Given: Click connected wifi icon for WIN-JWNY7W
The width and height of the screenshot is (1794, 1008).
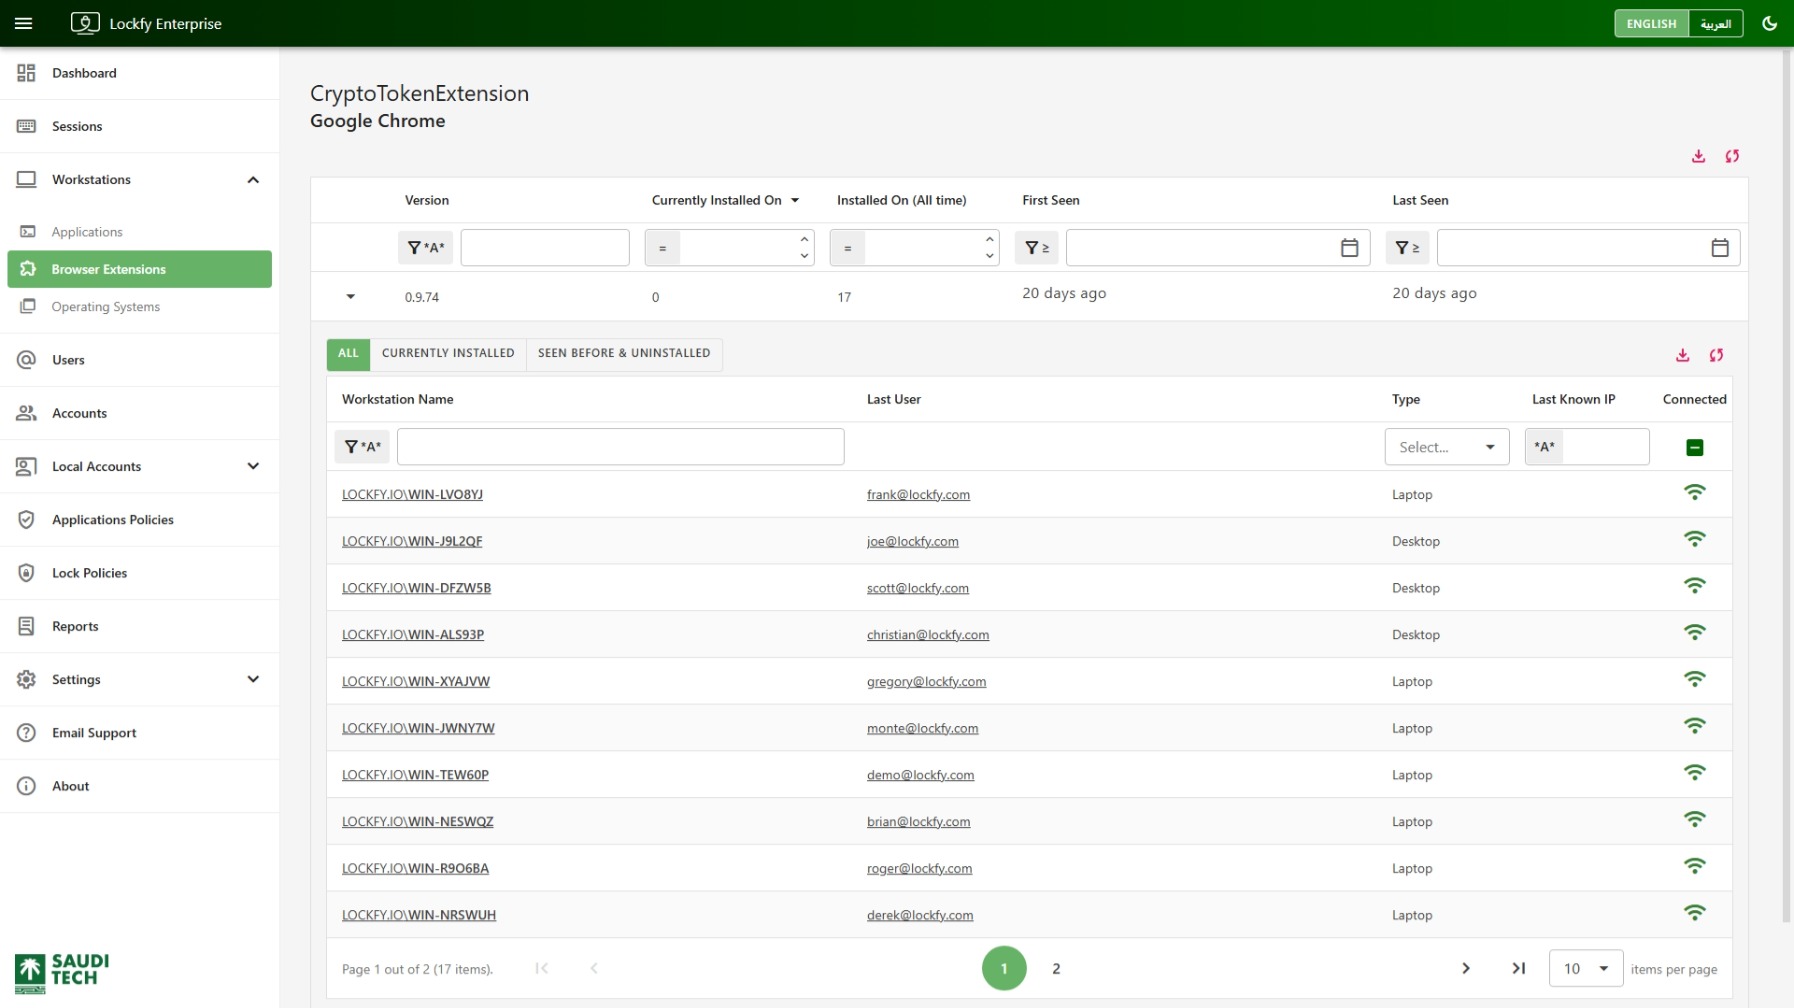Looking at the screenshot, I should [x=1694, y=726].
